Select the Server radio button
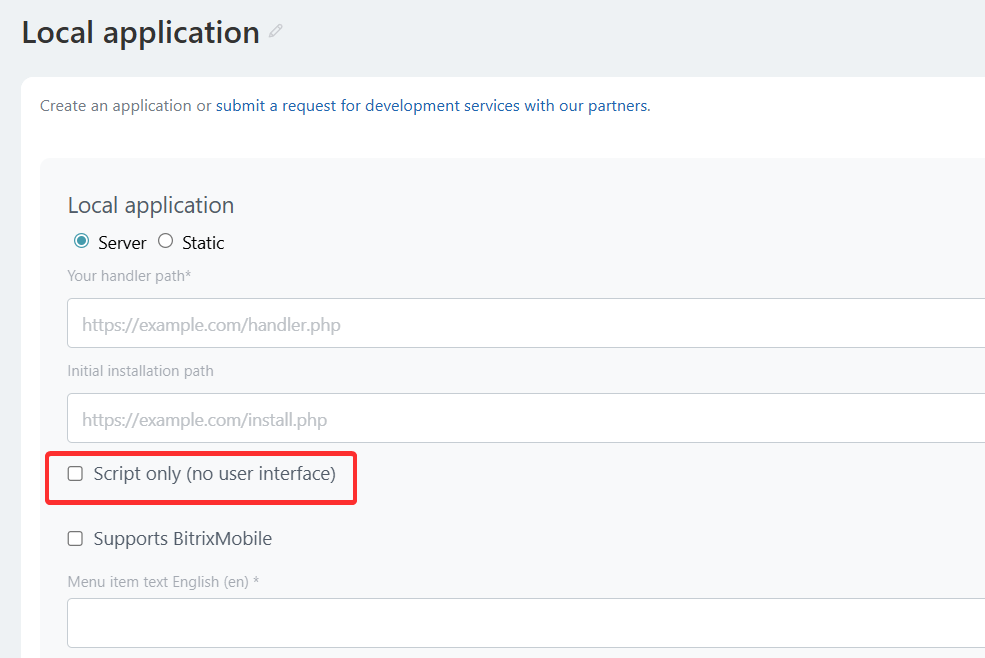The height and width of the screenshot is (658, 985). pyautogui.click(x=81, y=241)
